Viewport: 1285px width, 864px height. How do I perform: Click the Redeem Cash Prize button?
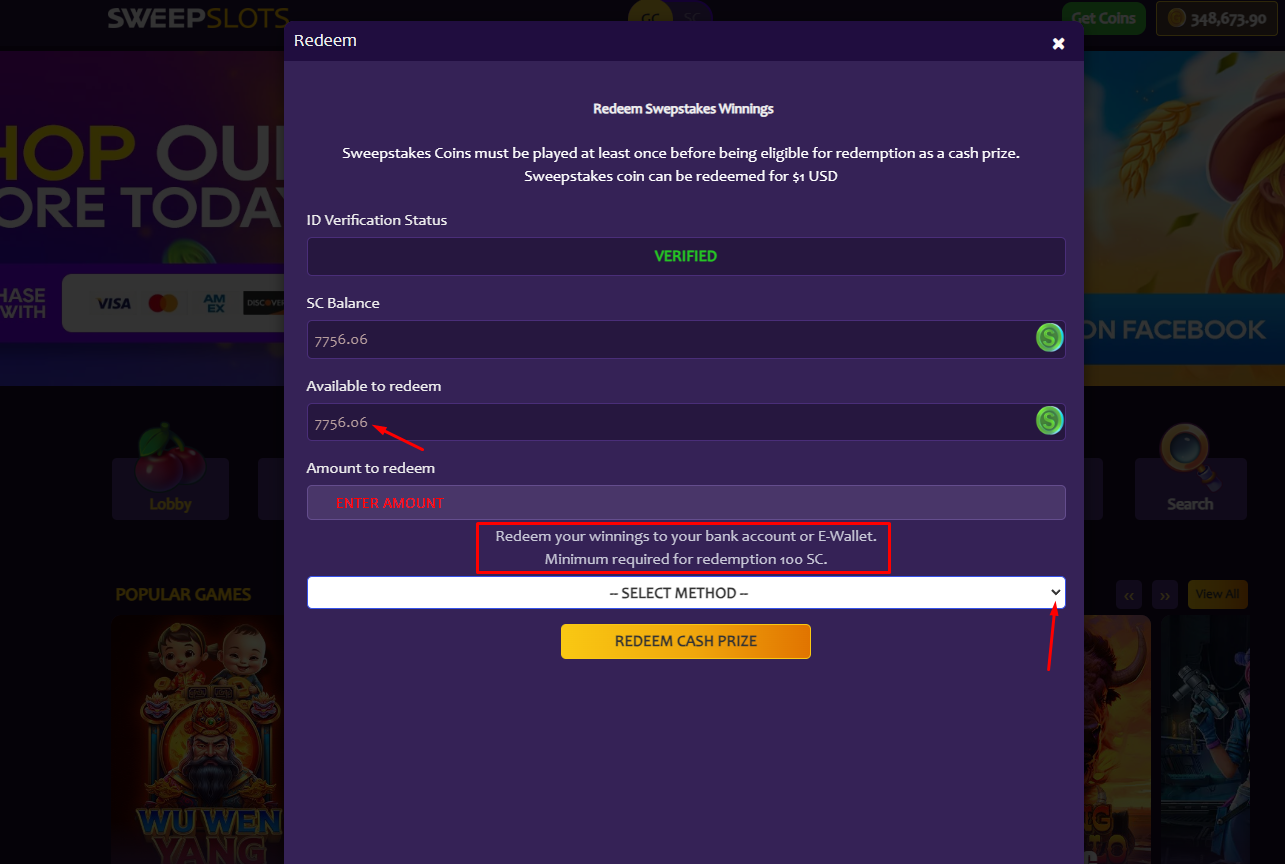[x=686, y=641]
